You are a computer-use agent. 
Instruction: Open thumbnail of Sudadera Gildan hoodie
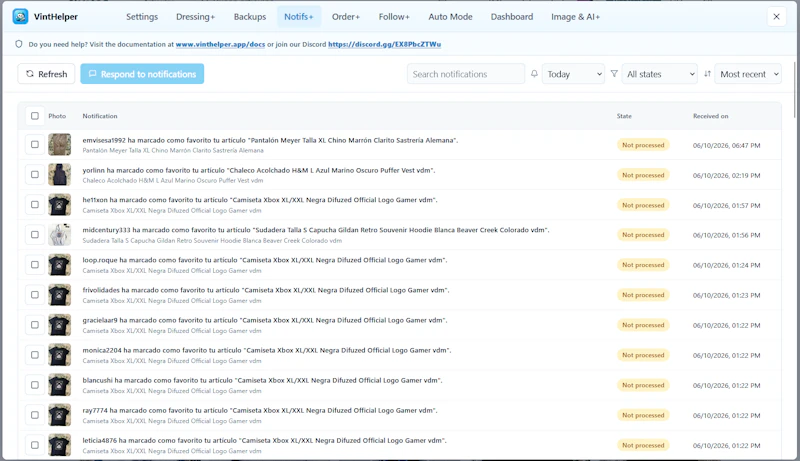60,235
